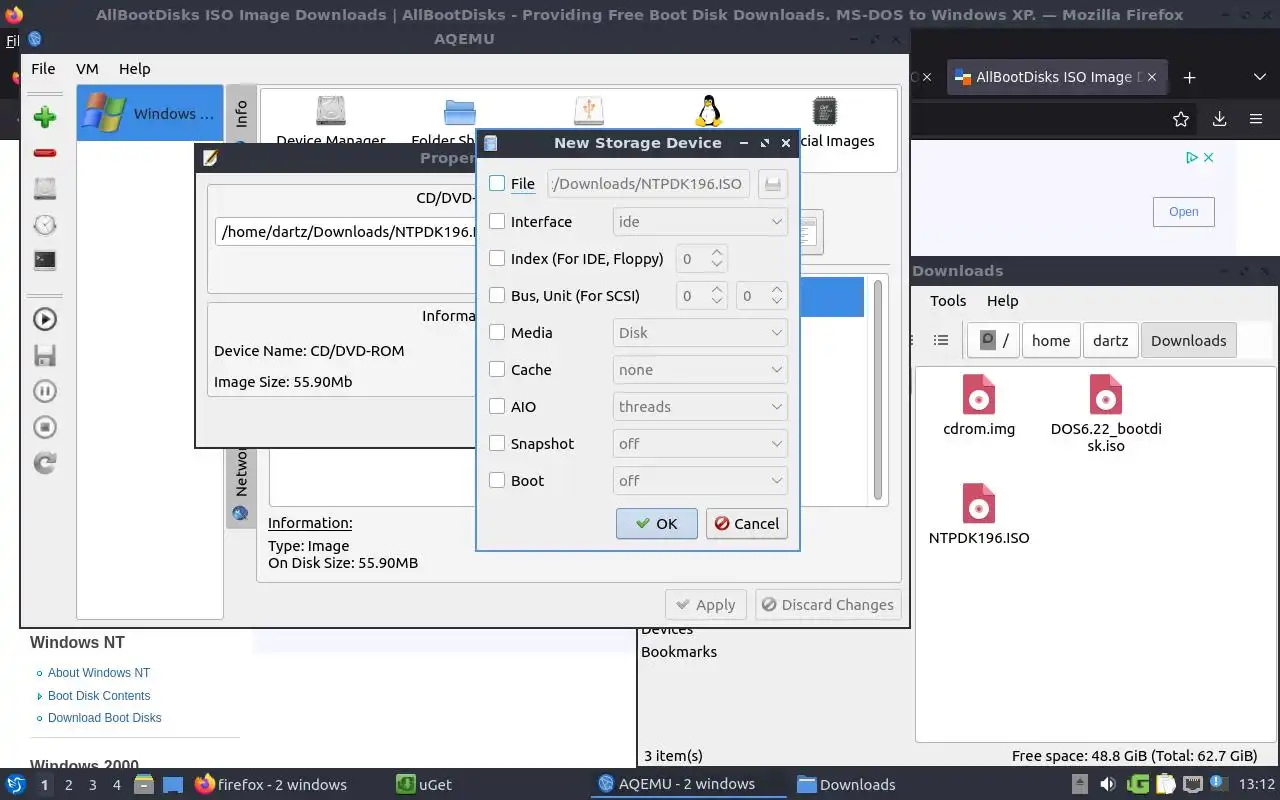1280x800 pixels.
Task: Open the Help menu in Downloads window
Action: coord(1002,301)
